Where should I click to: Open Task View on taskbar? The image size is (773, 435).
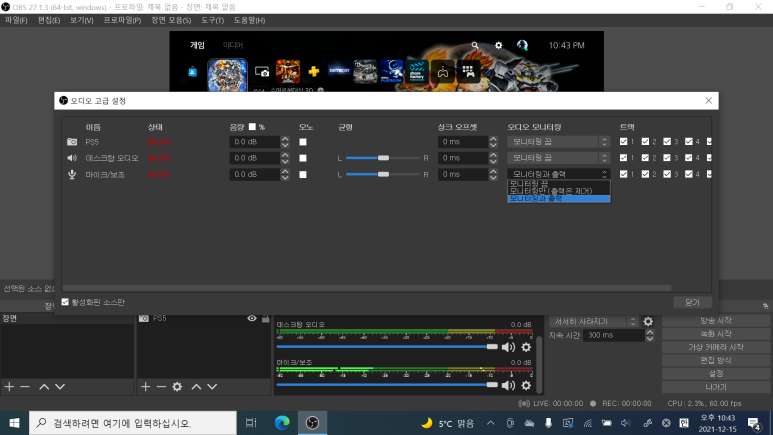pyautogui.click(x=251, y=423)
